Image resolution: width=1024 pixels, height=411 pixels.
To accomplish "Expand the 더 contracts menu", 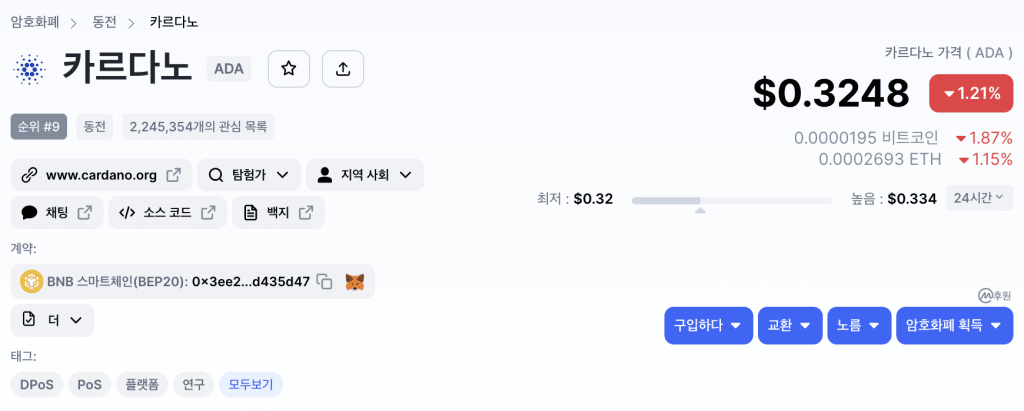I will [x=53, y=320].
